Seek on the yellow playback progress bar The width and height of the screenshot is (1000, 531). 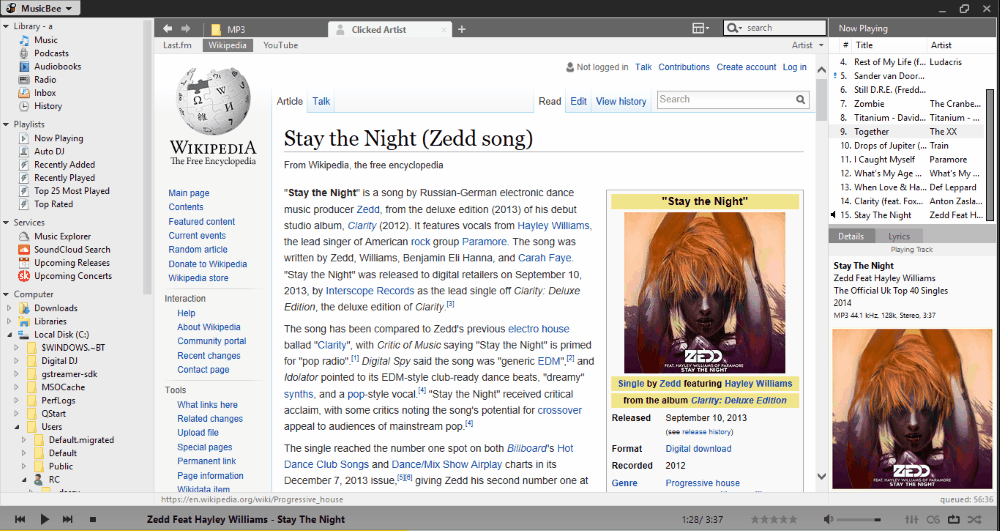tap(204, 529)
